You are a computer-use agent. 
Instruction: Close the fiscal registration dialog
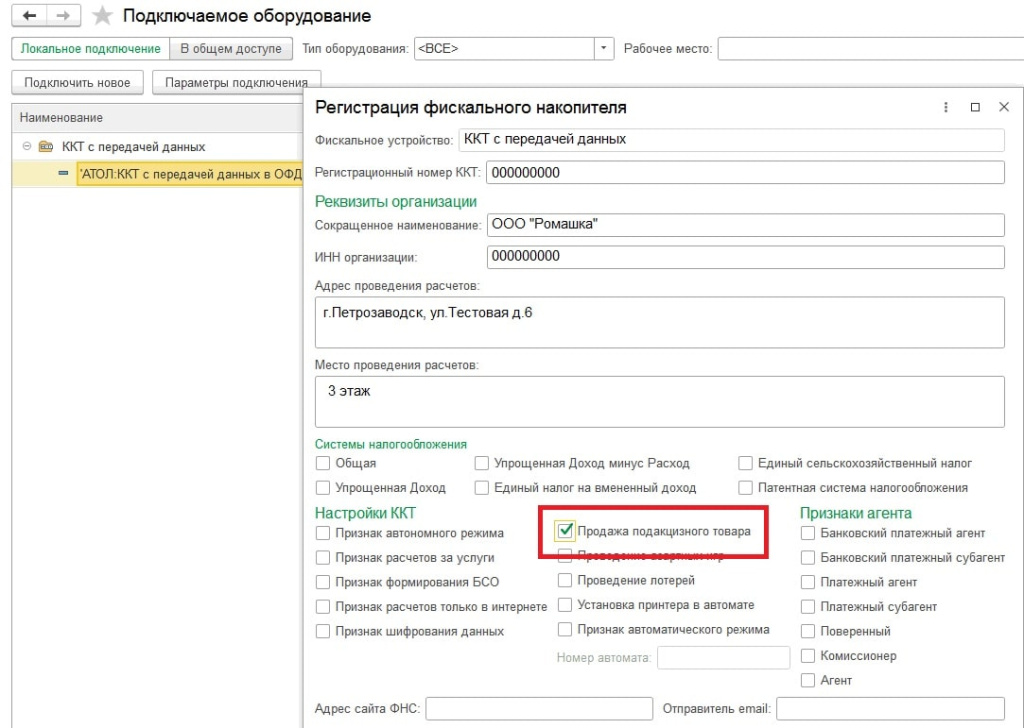[1004, 108]
